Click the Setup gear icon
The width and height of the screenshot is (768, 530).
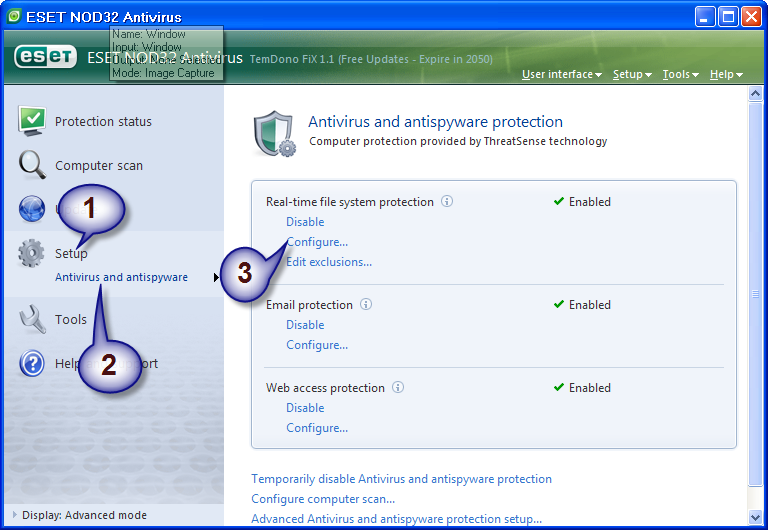31,253
